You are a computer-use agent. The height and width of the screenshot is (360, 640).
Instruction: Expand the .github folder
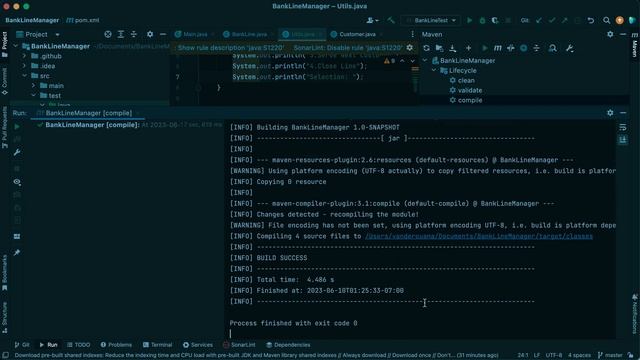pos(24,56)
